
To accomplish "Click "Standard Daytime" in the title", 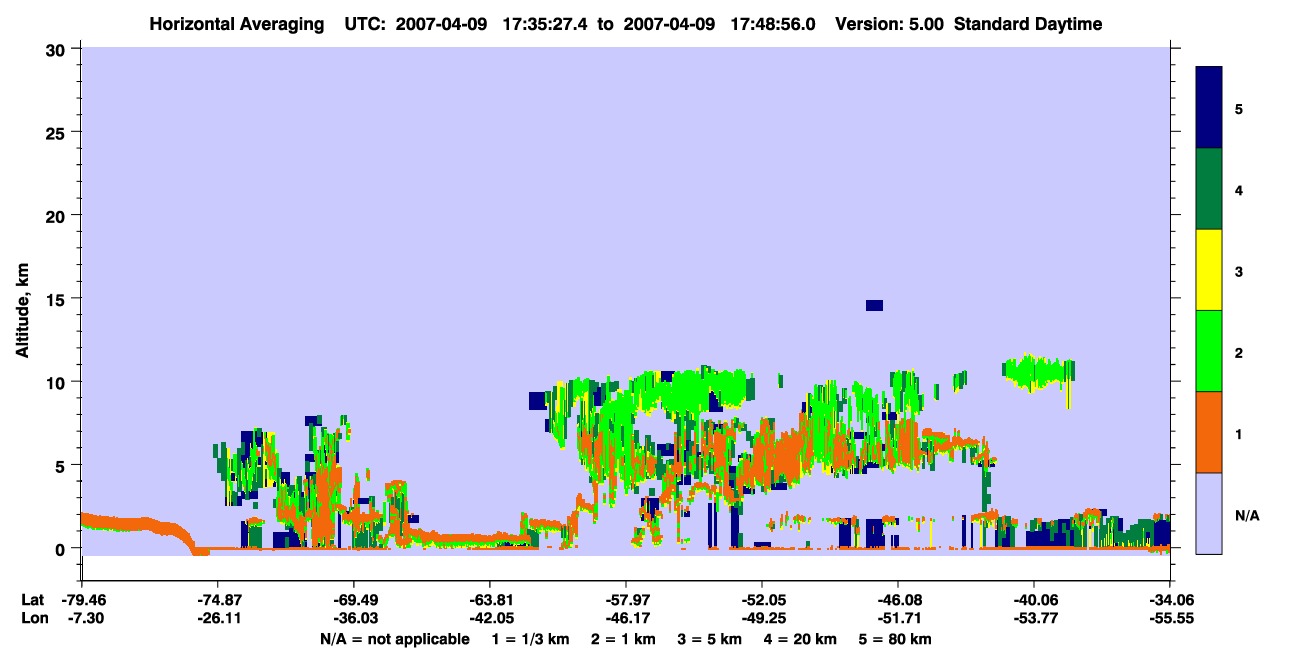I will [x=1028, y=24].
